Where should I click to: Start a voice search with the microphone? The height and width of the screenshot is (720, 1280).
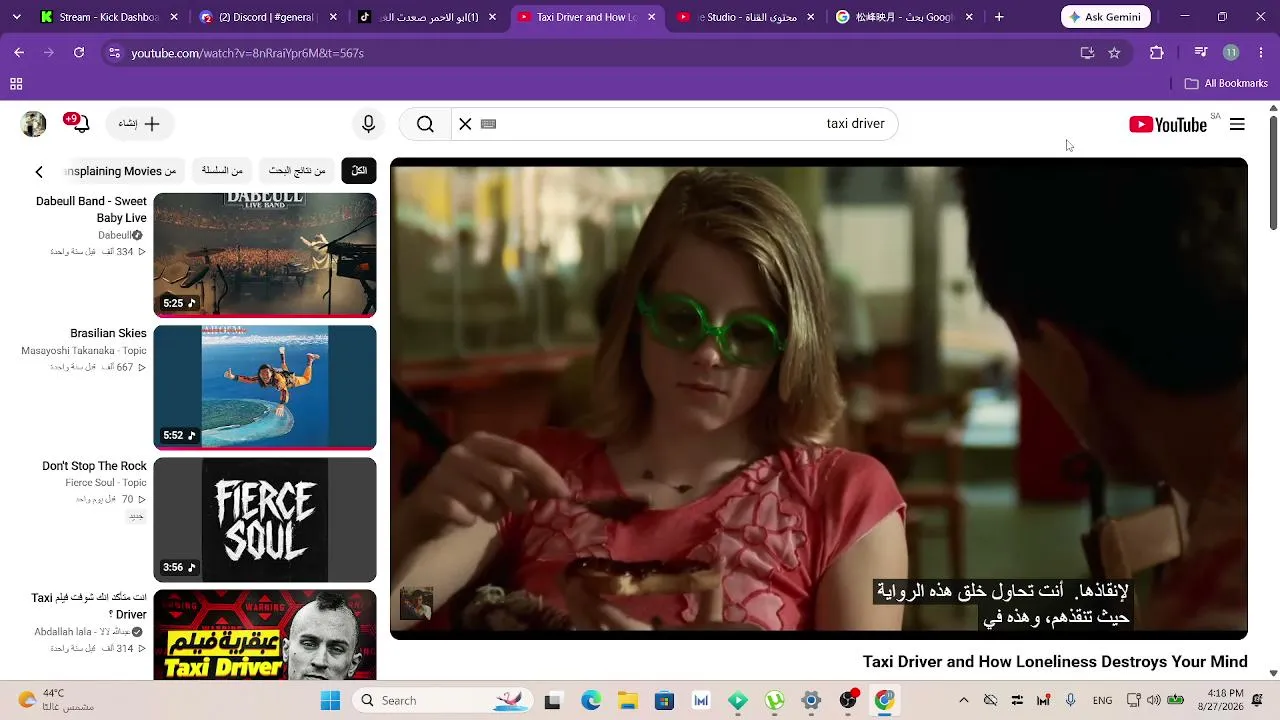(x=369, y=124)
